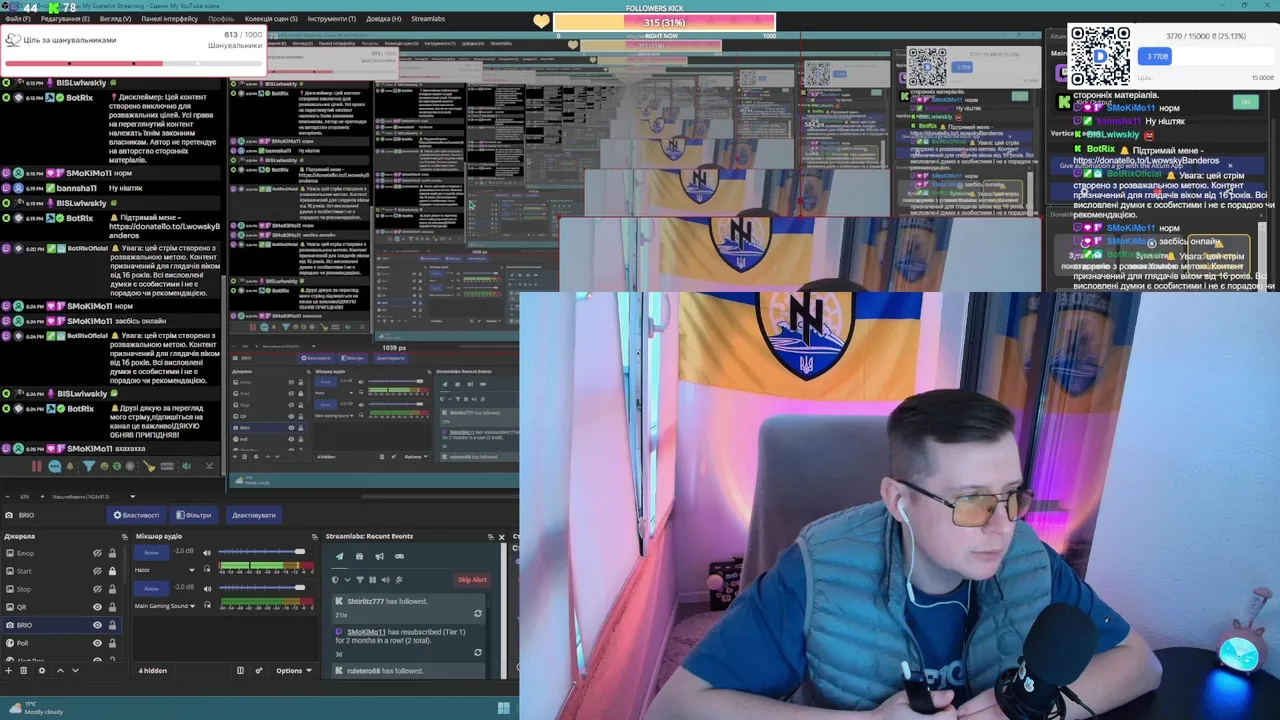Toggle lock on Start source
This screenshot has height=720, width=1280.
point(112,571)
